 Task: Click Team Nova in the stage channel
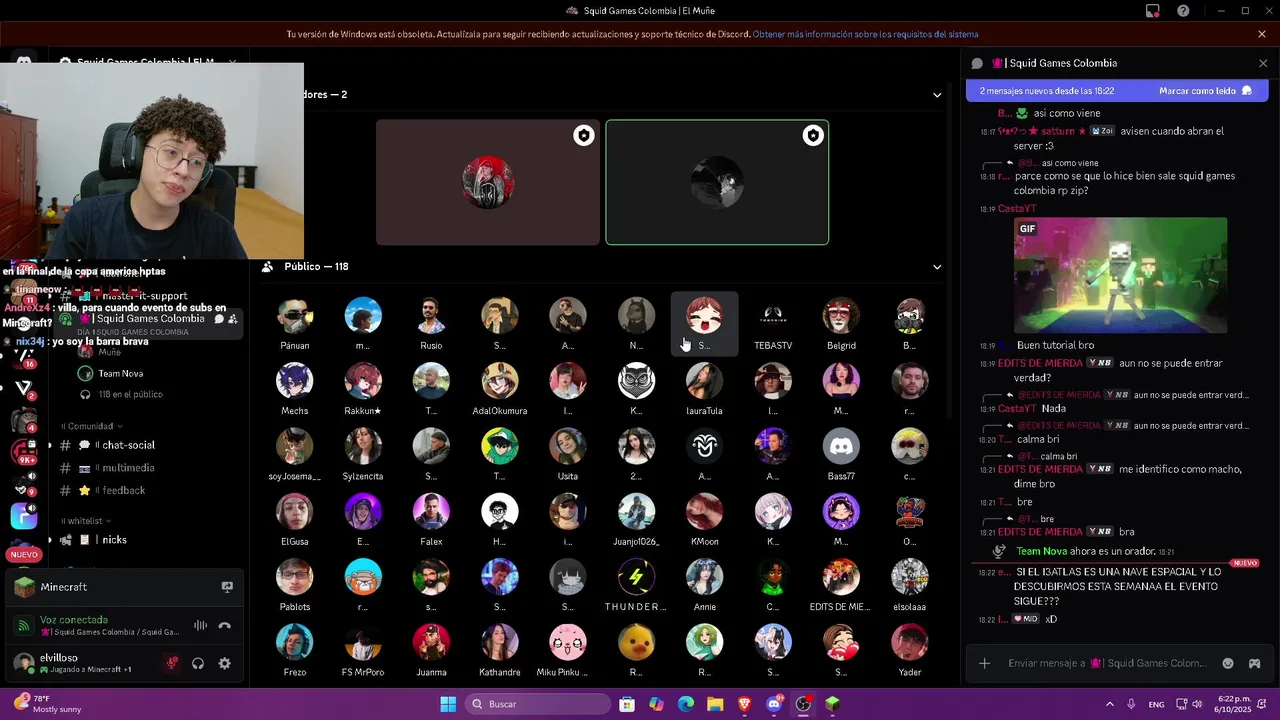pos(121,373)
